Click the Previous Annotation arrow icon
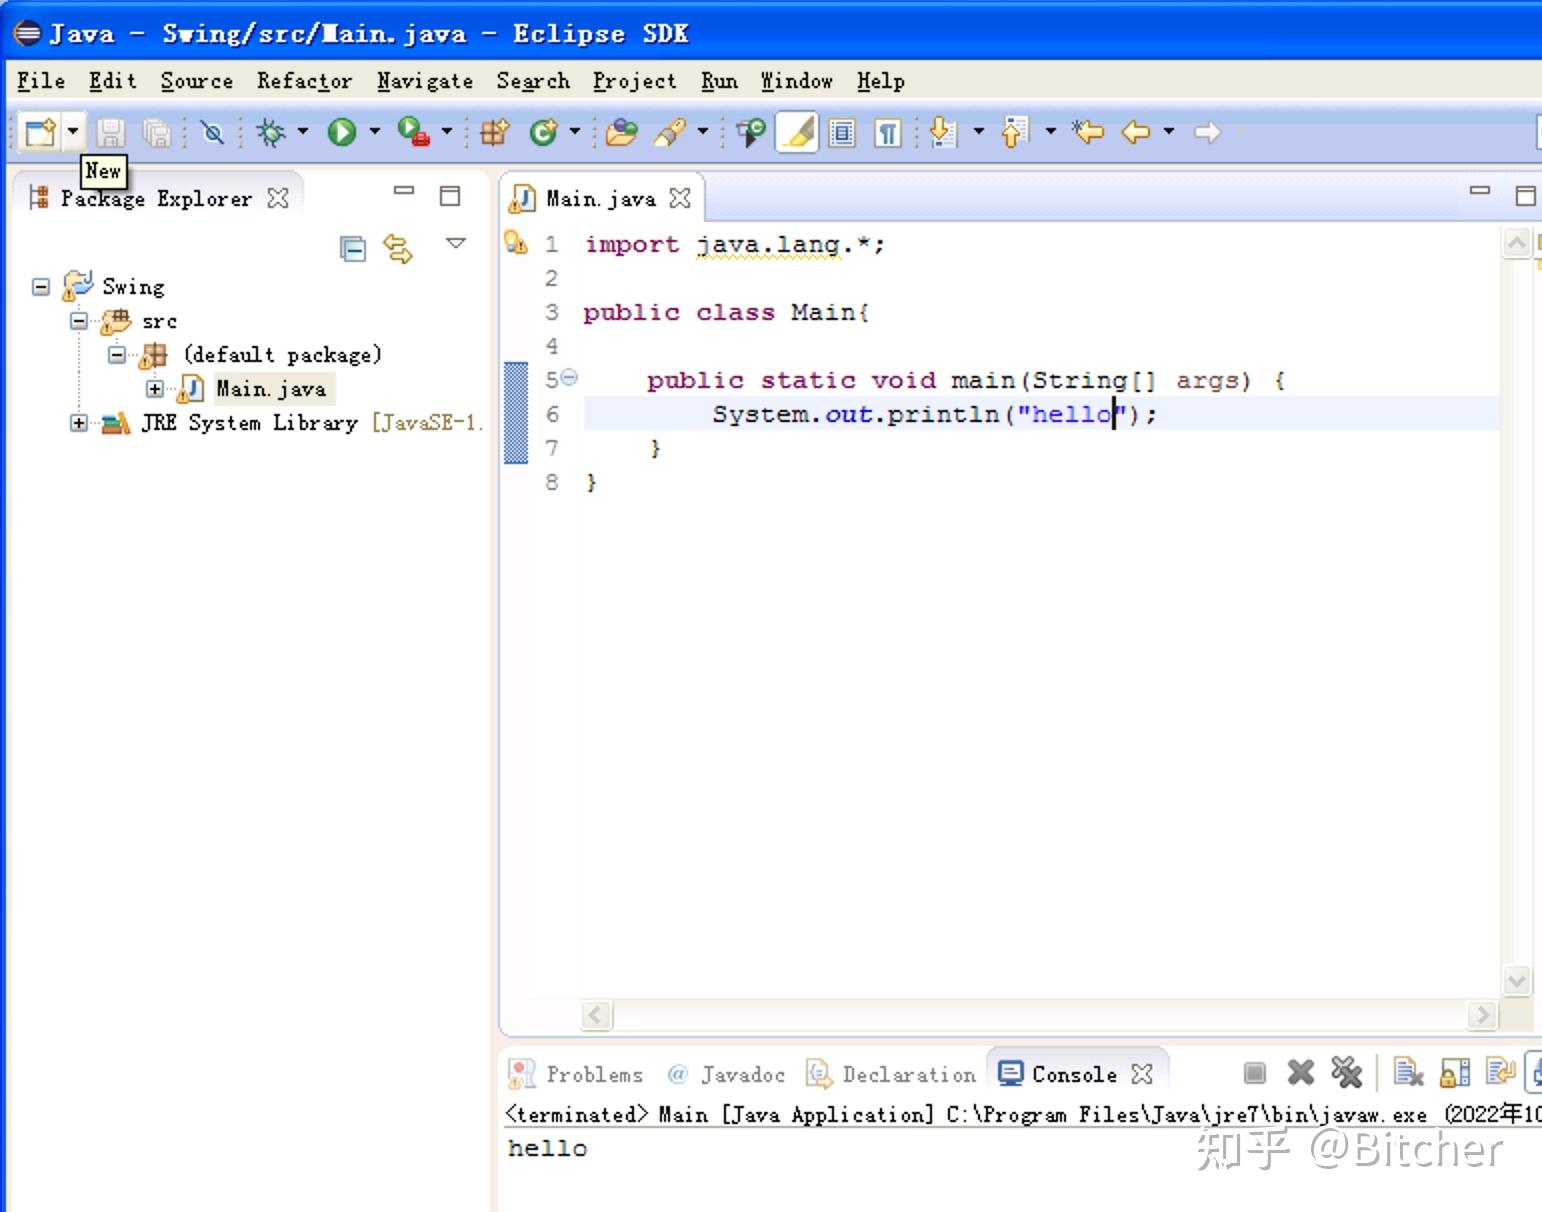The width and height of the screenshot is (1542, 1212). point(1015,132)
